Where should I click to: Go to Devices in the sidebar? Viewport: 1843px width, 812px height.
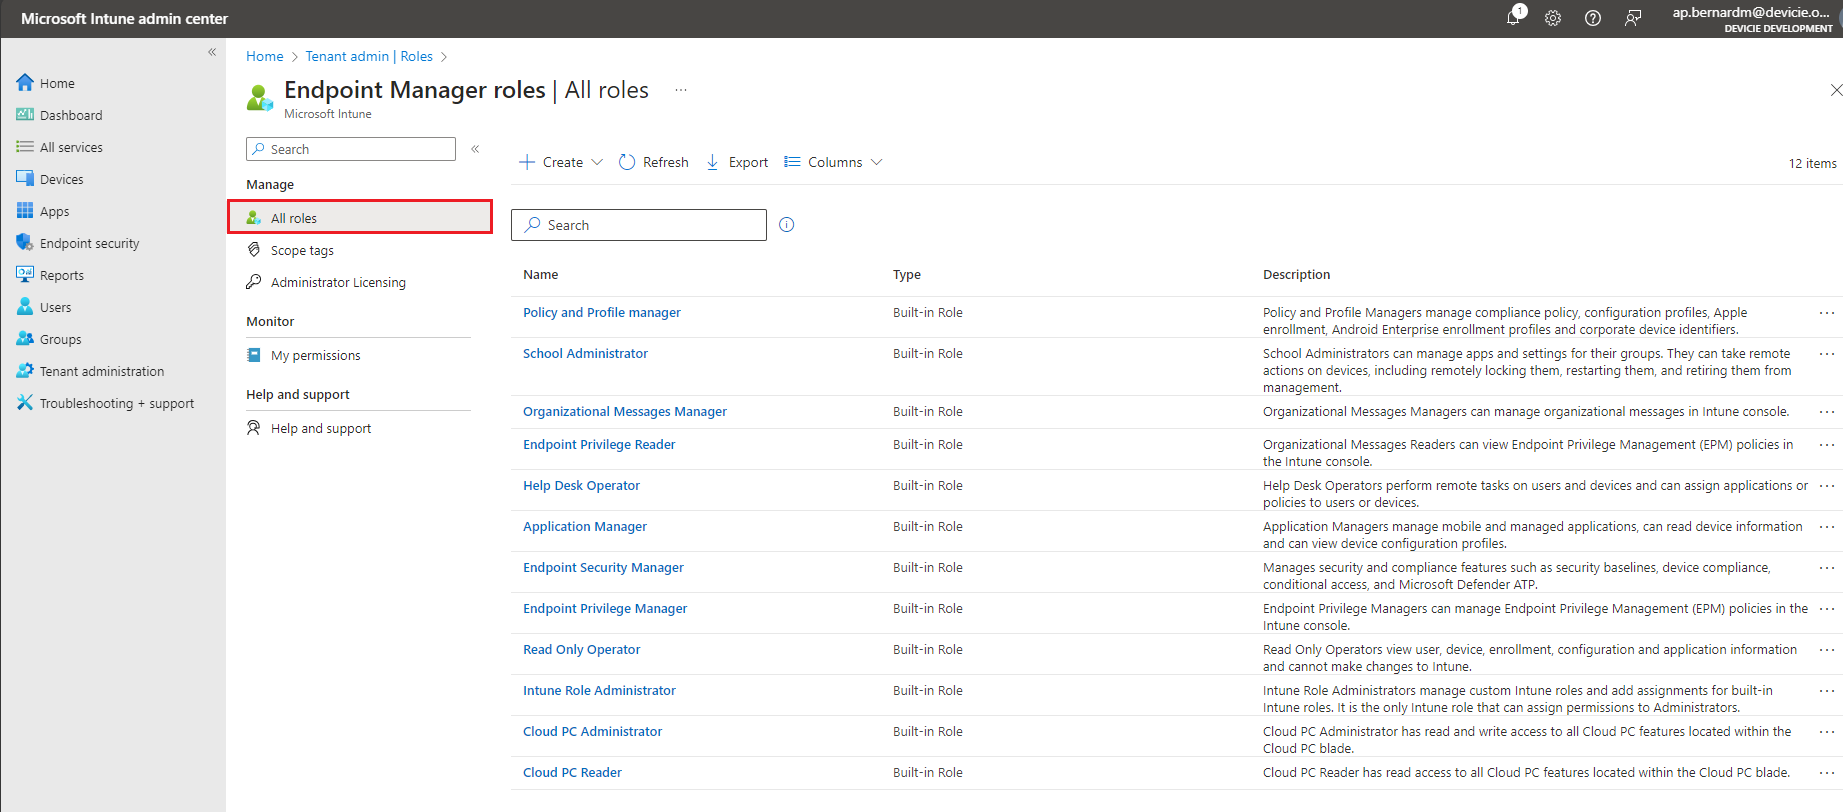61,179
